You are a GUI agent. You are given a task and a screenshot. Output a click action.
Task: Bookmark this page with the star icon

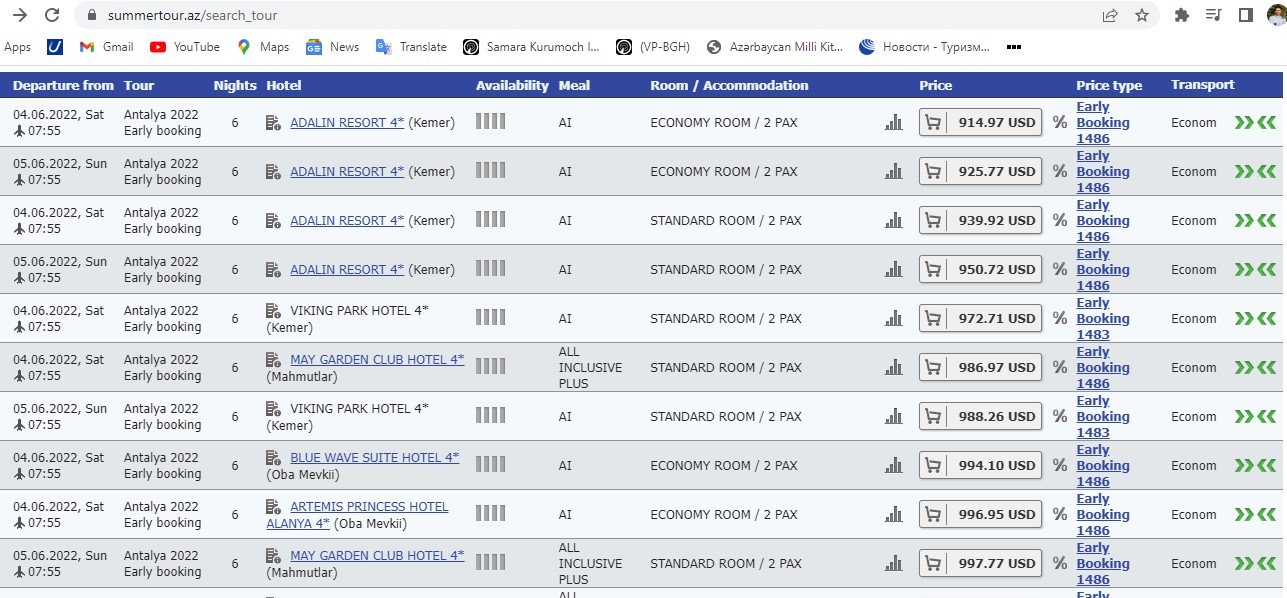(1141, 15)
